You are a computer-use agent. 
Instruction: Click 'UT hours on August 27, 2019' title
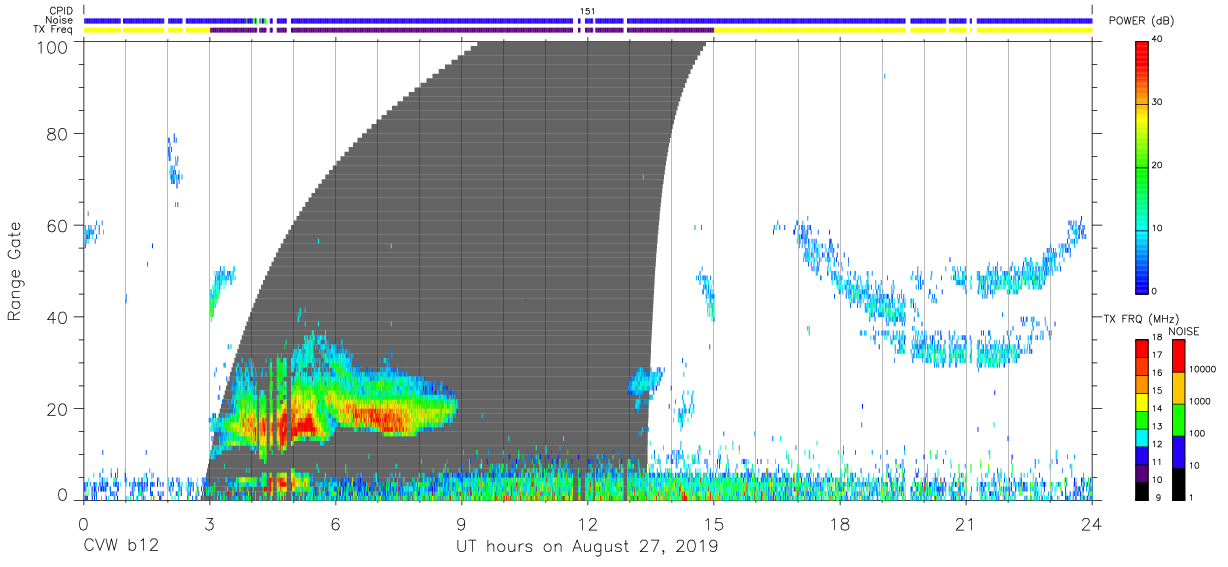tap(587, 547)
